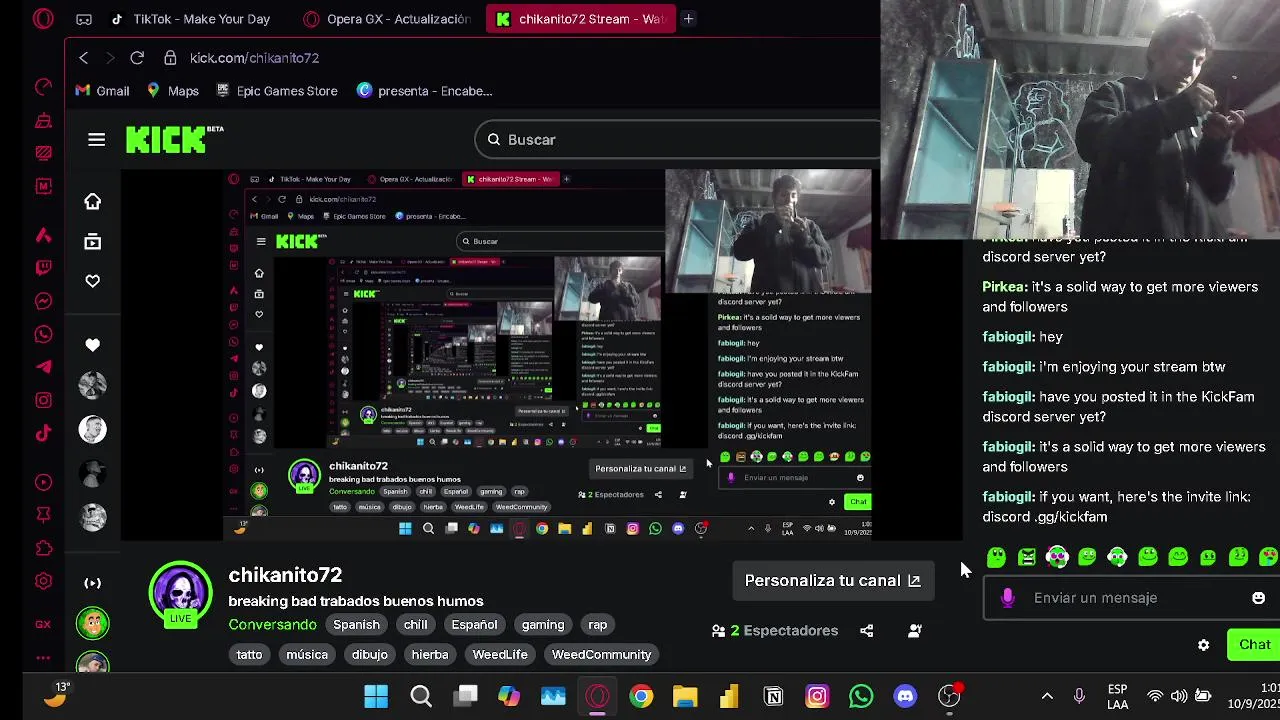This screenshot has width=1280, height=720.
Task: Click the first green Kick emote
Action: point(996,557)
